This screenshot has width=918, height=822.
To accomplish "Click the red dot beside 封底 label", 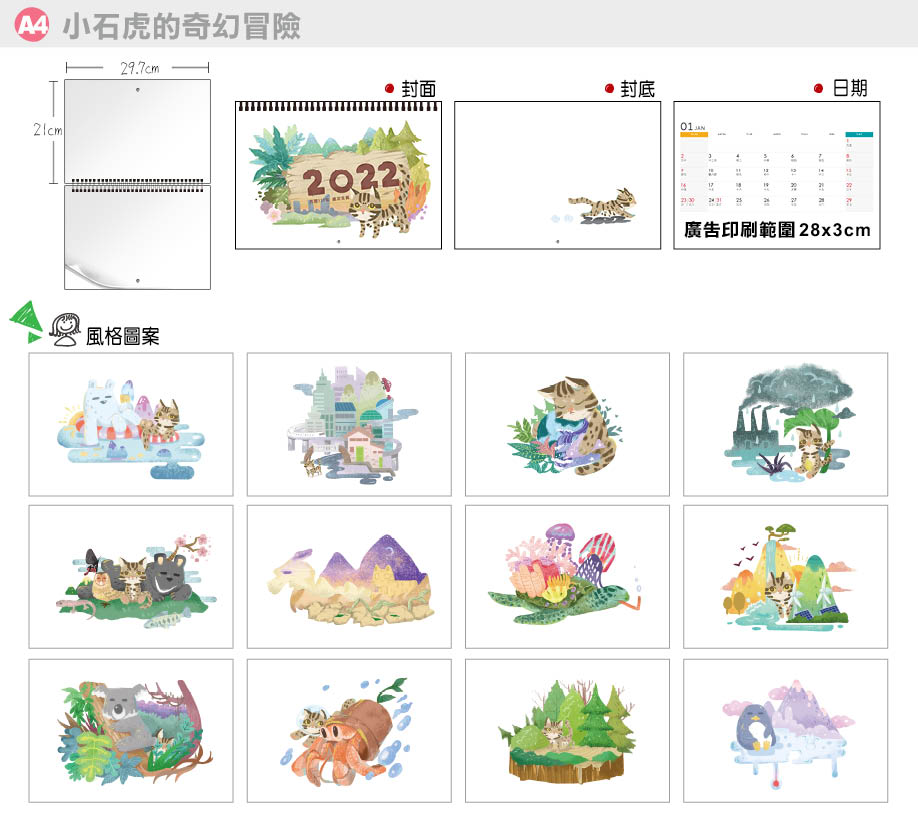I will 609,89.
